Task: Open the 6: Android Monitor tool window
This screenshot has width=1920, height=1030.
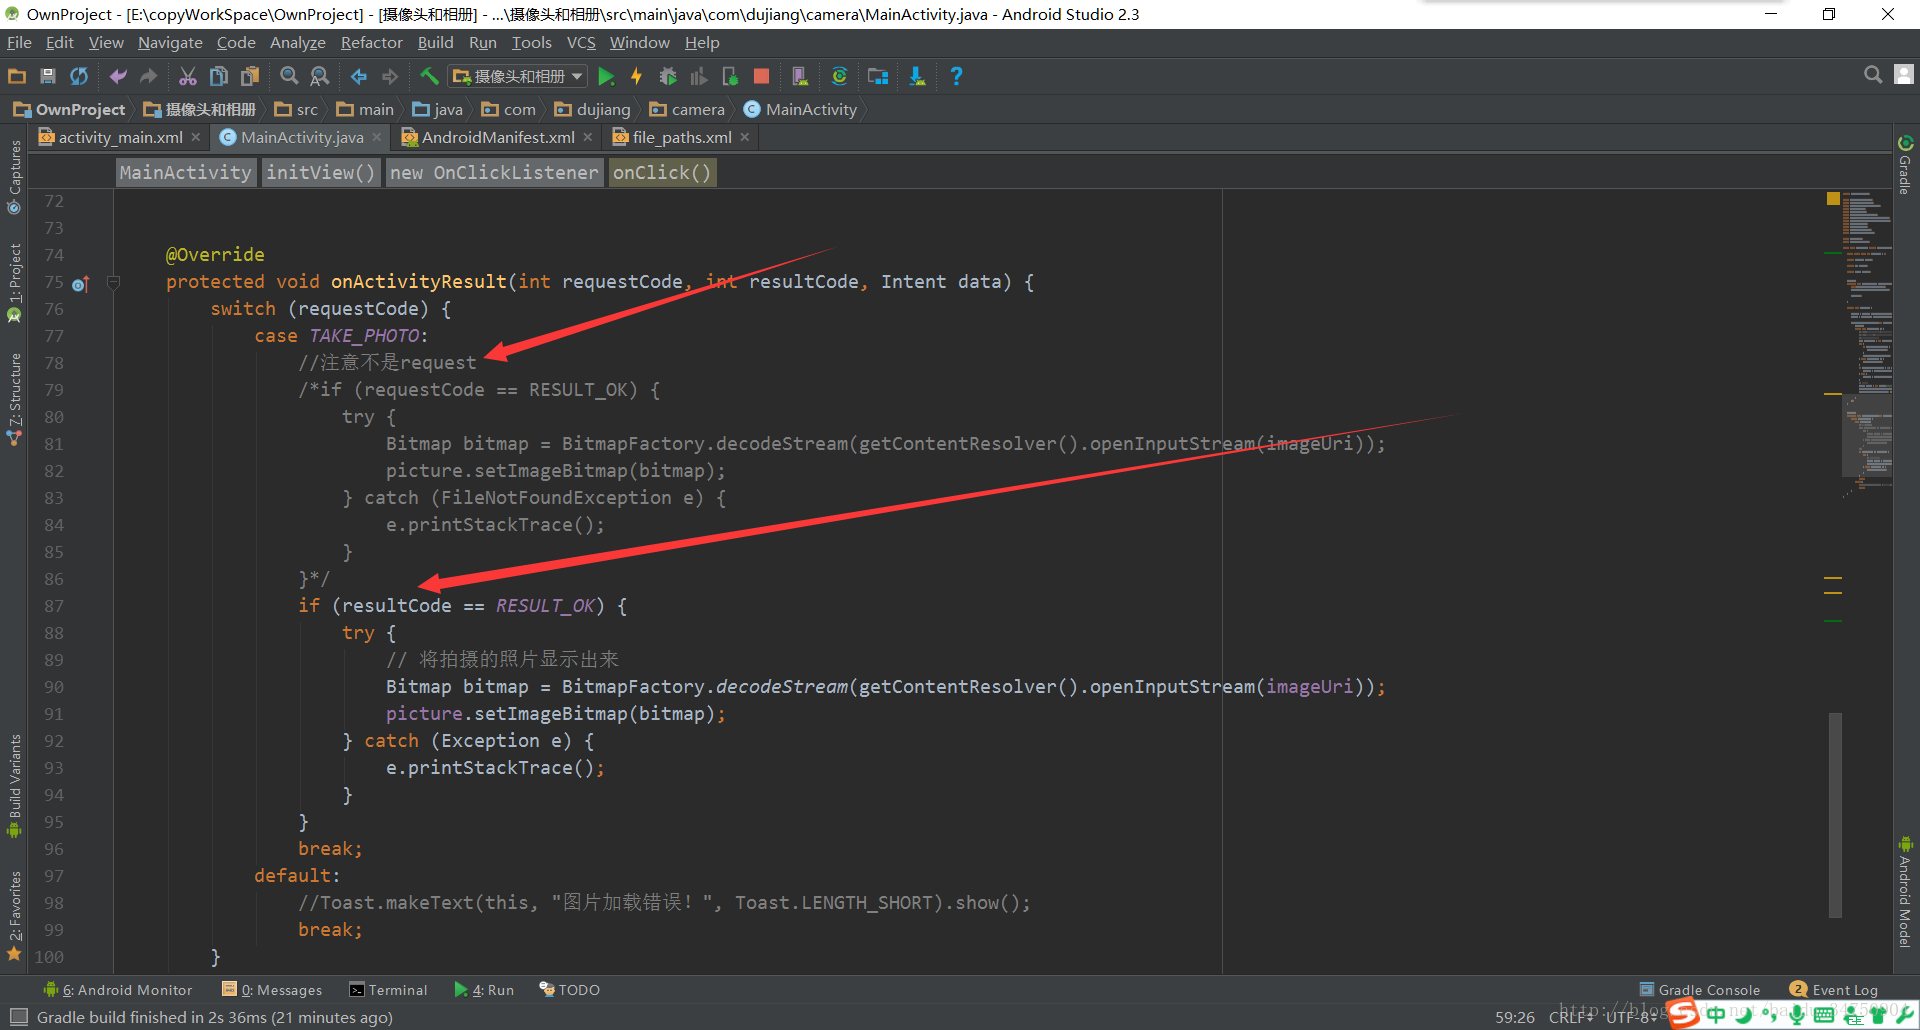Action: pyautogui.click(x=118, y=990)
